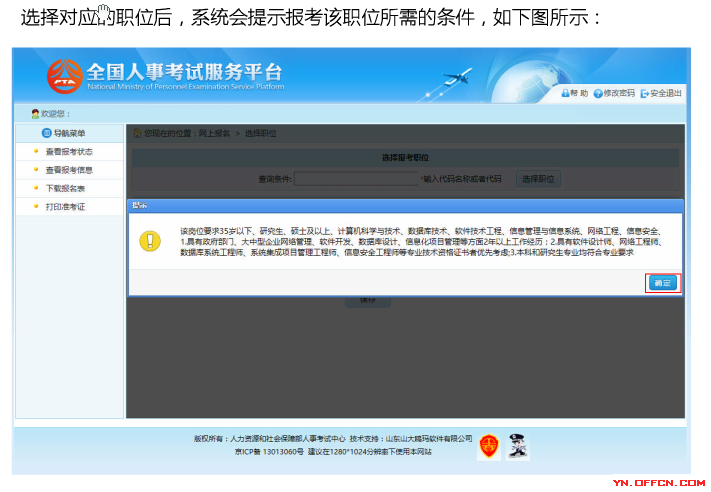Click the 确定 button in the dialog
This screenshot has width=711, height=492.
pos(662,283)
